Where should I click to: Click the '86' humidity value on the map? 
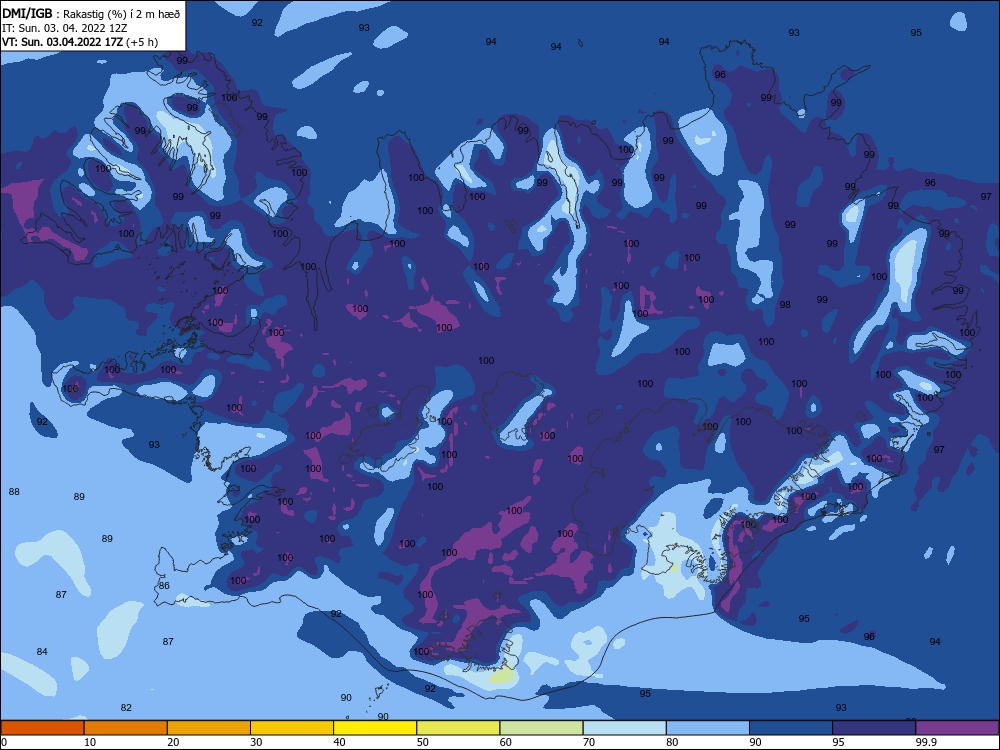pyautogui.click(x=164, y=585)
